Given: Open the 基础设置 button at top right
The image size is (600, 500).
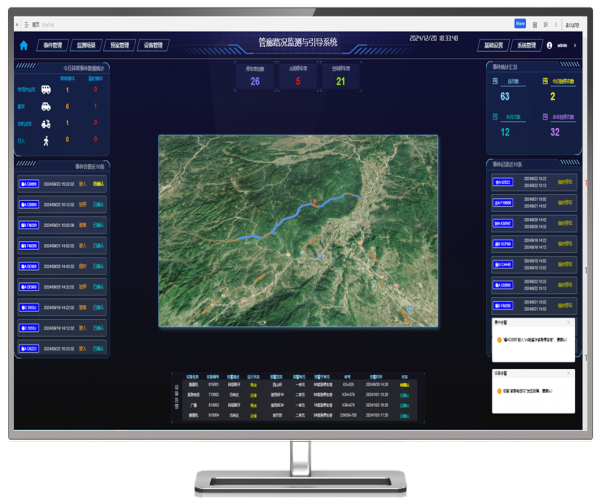Looking at the screenshot, I should [494, 45].
